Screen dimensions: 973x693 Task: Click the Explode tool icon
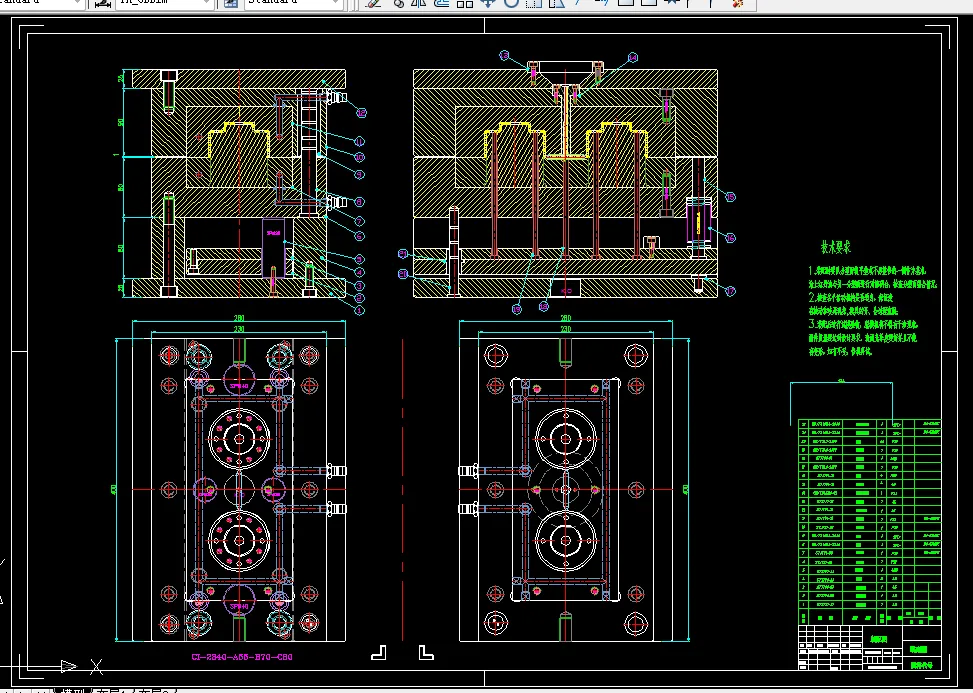point(738,3)
